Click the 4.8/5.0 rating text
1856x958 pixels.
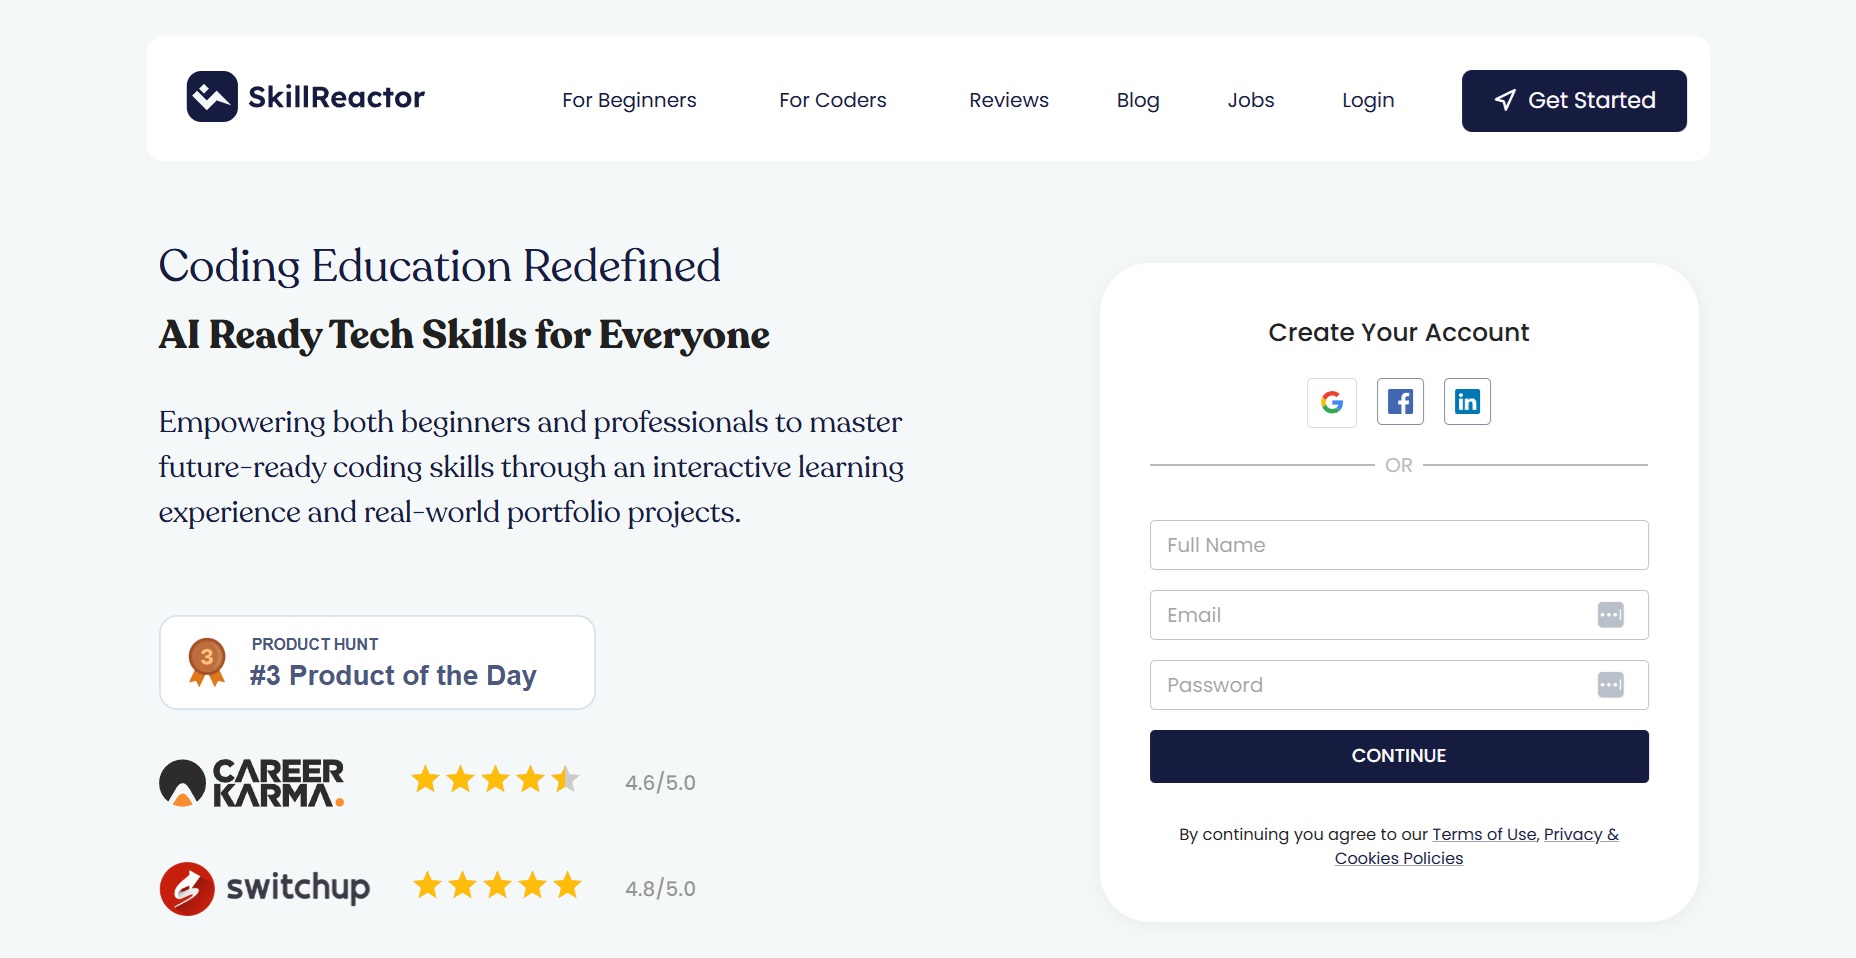[x=660, y=888]
